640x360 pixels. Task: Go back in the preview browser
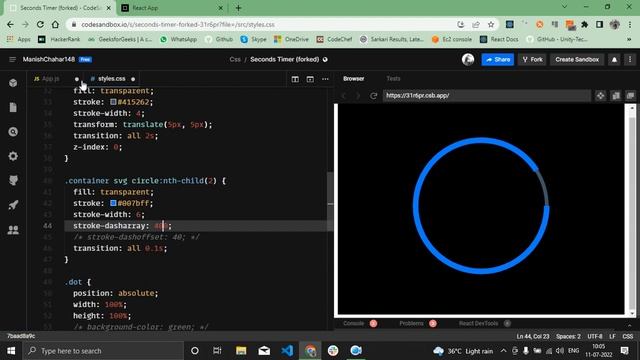[x=344, y=96]
